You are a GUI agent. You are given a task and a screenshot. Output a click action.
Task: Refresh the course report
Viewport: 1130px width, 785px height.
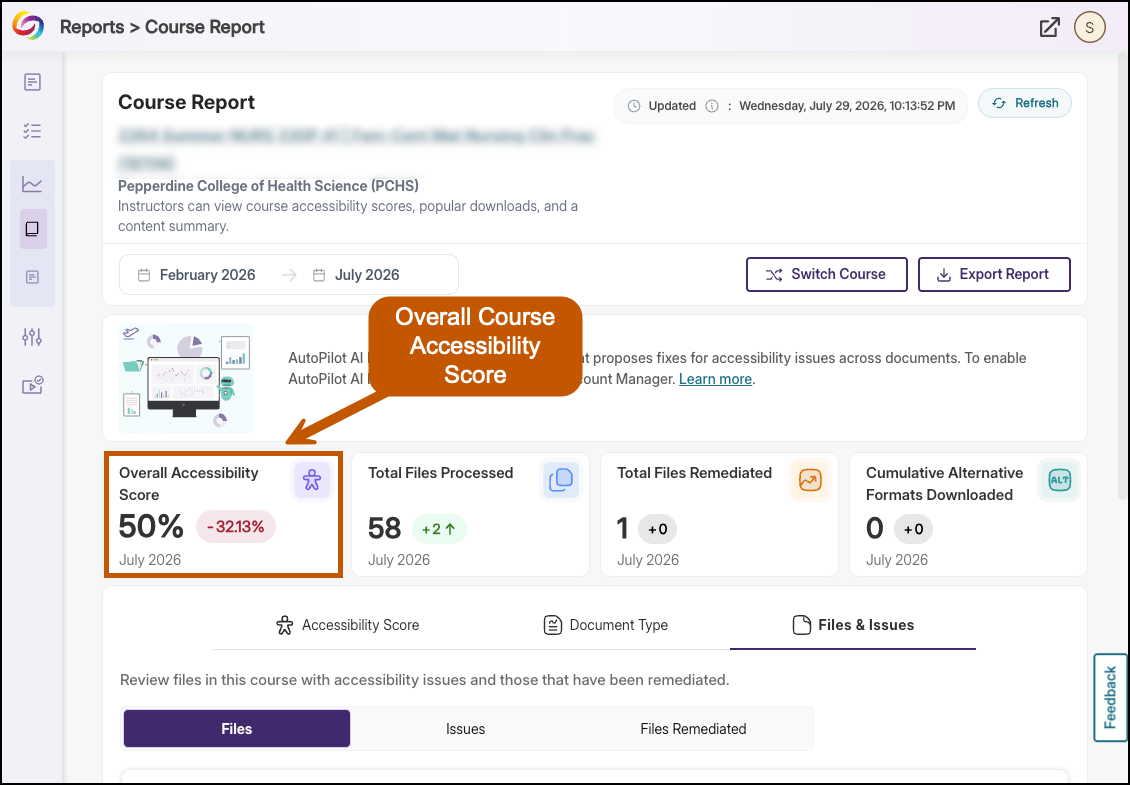pos(1025,103)
